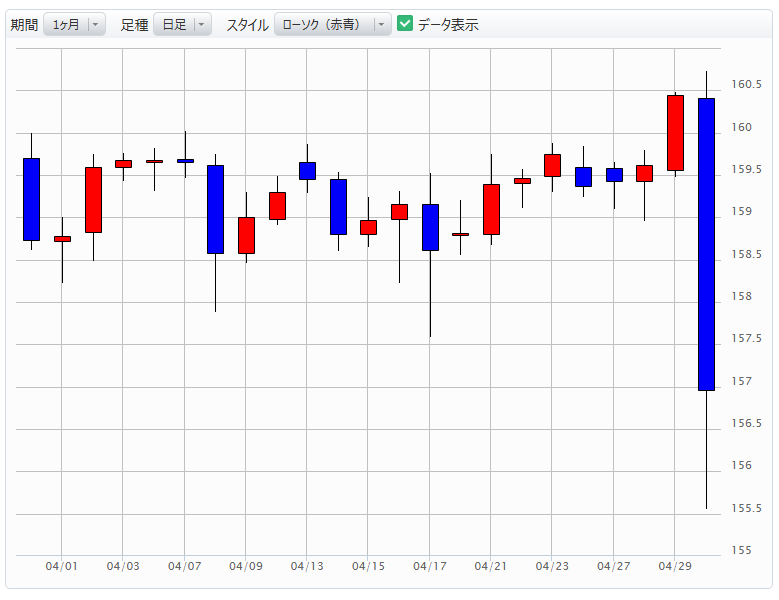Open the 期間 dropdown showing 1ヶ月

(x=74, y=25)
